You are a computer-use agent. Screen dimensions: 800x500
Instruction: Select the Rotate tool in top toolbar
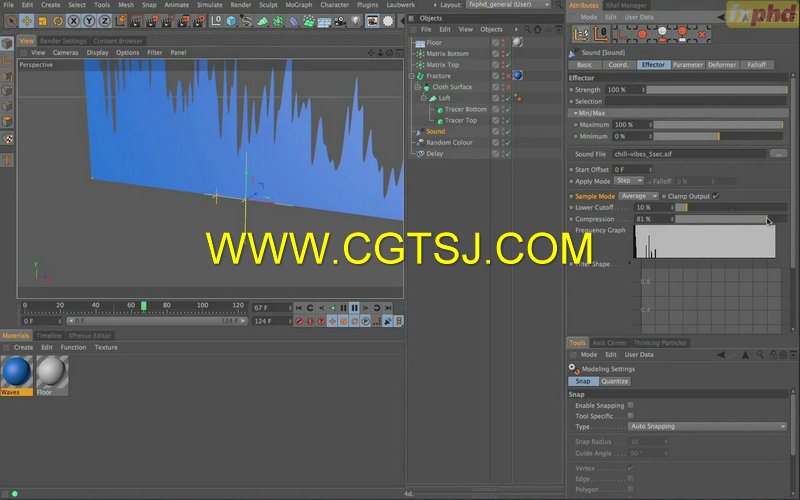(x=58, y=21)
